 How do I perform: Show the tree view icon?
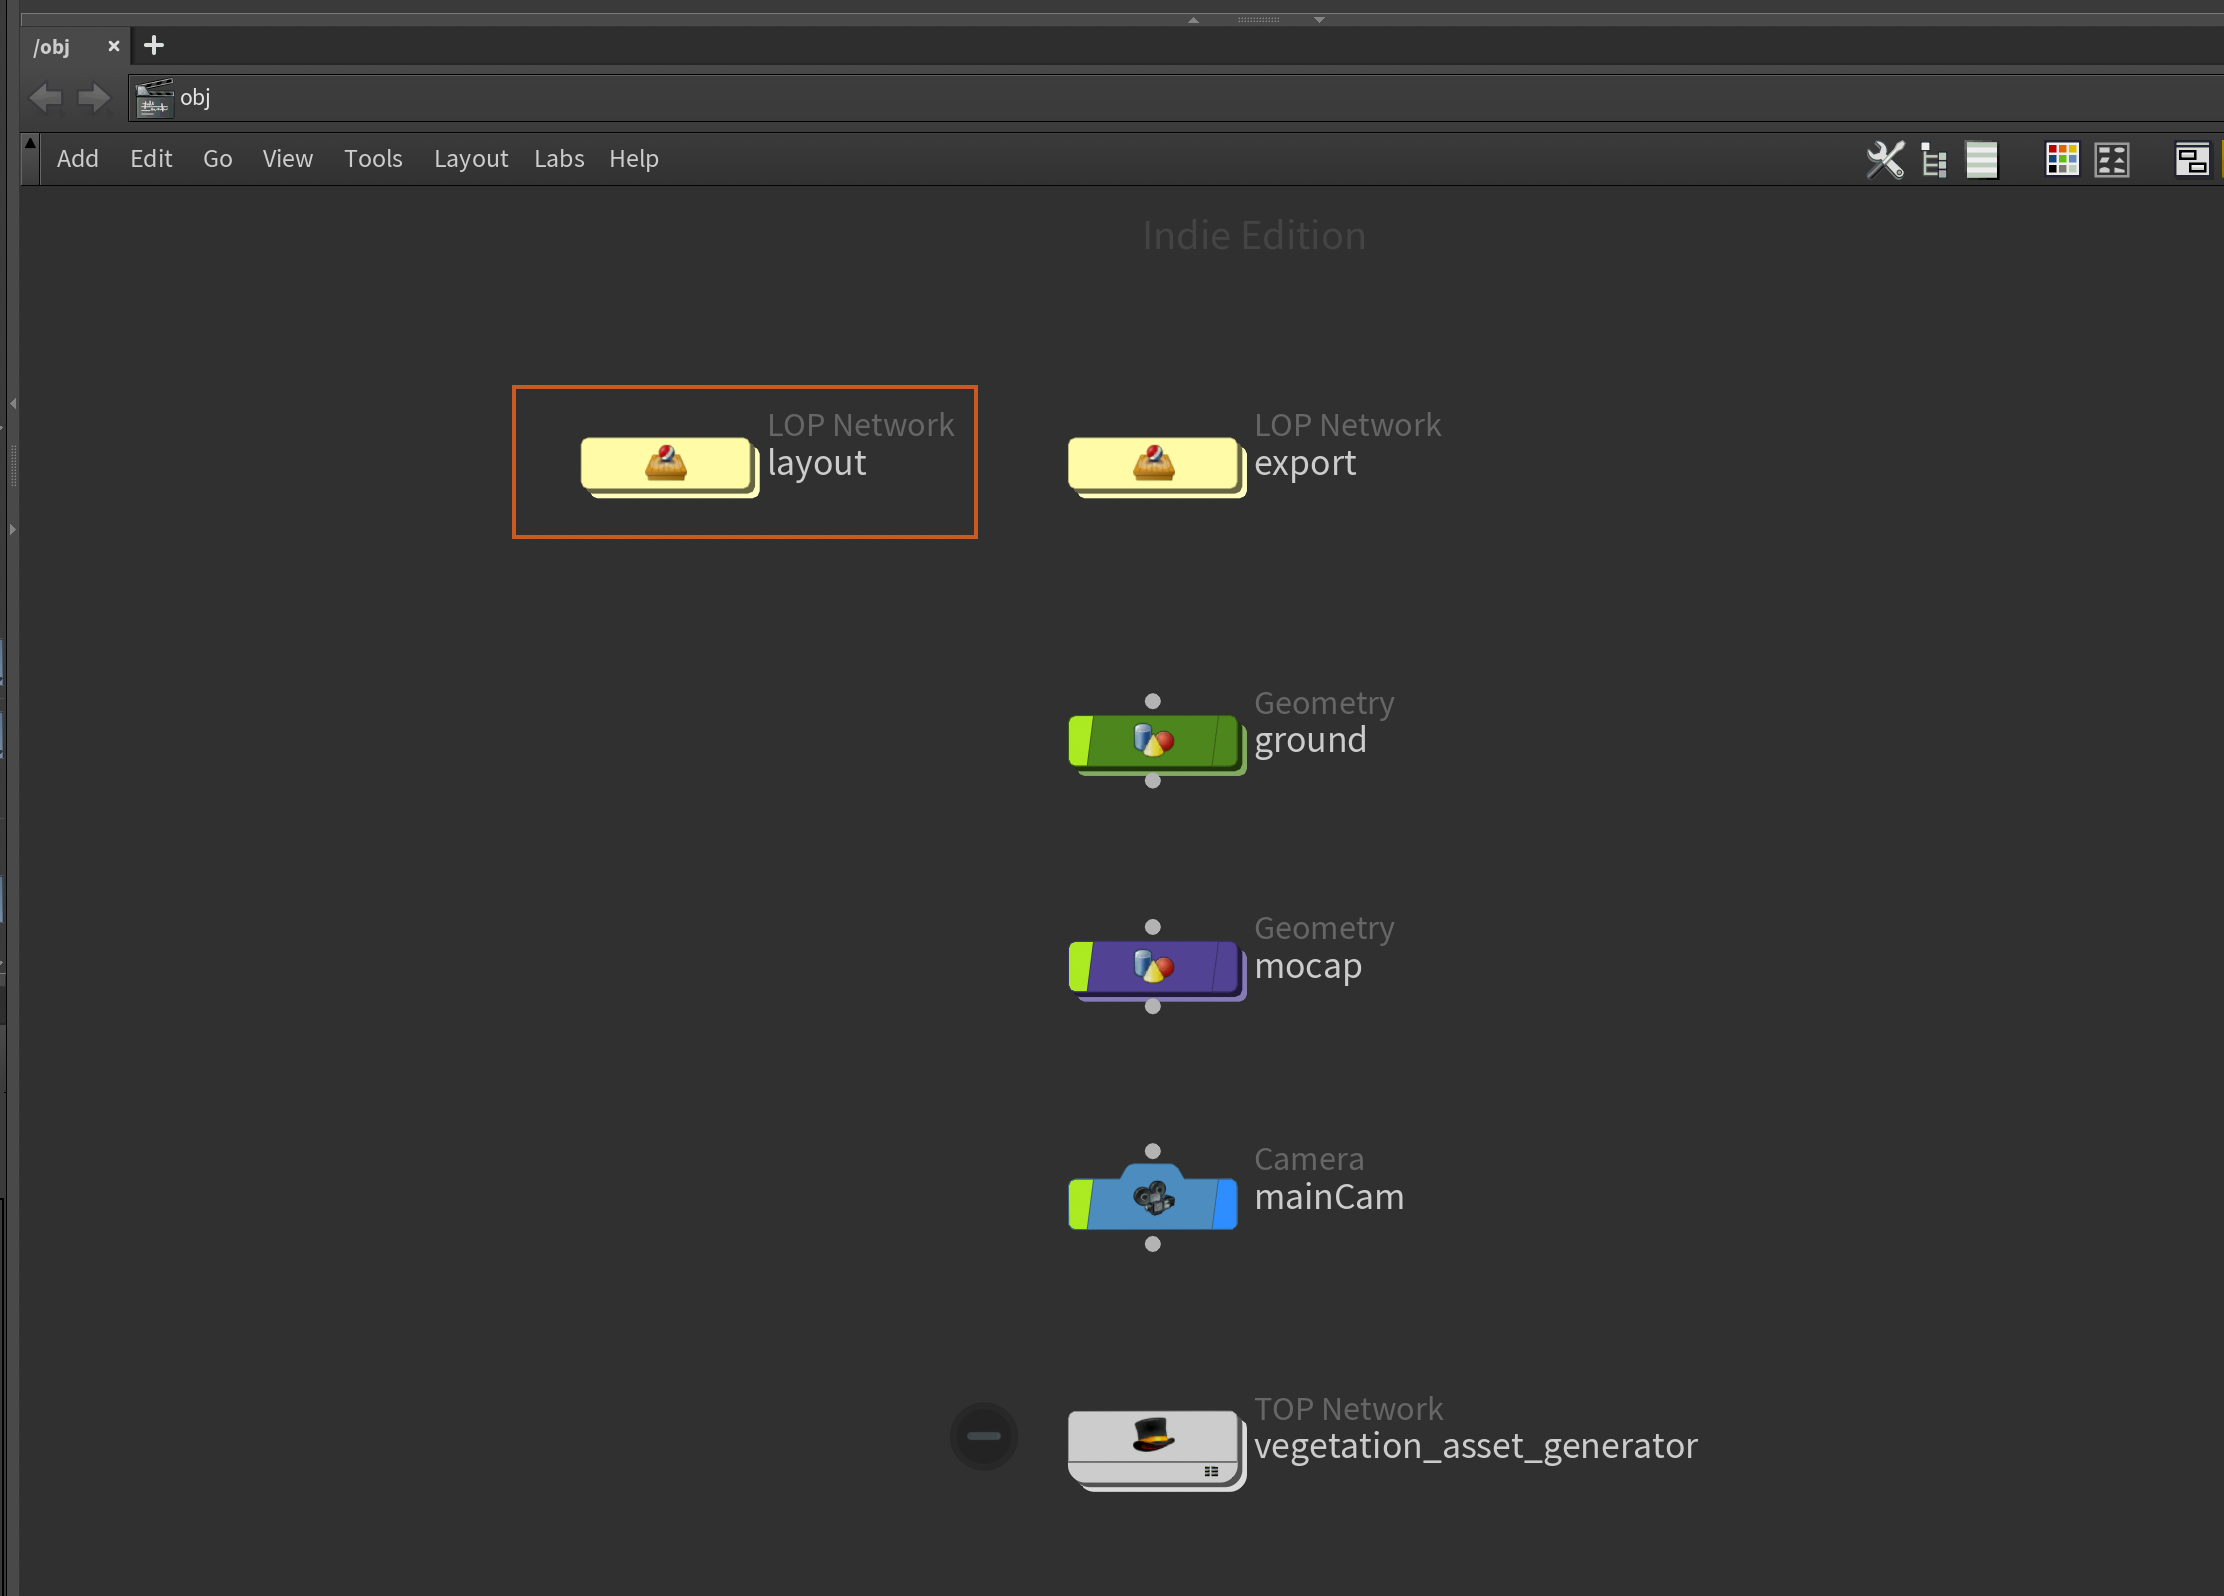click(x=1934, y=160)
